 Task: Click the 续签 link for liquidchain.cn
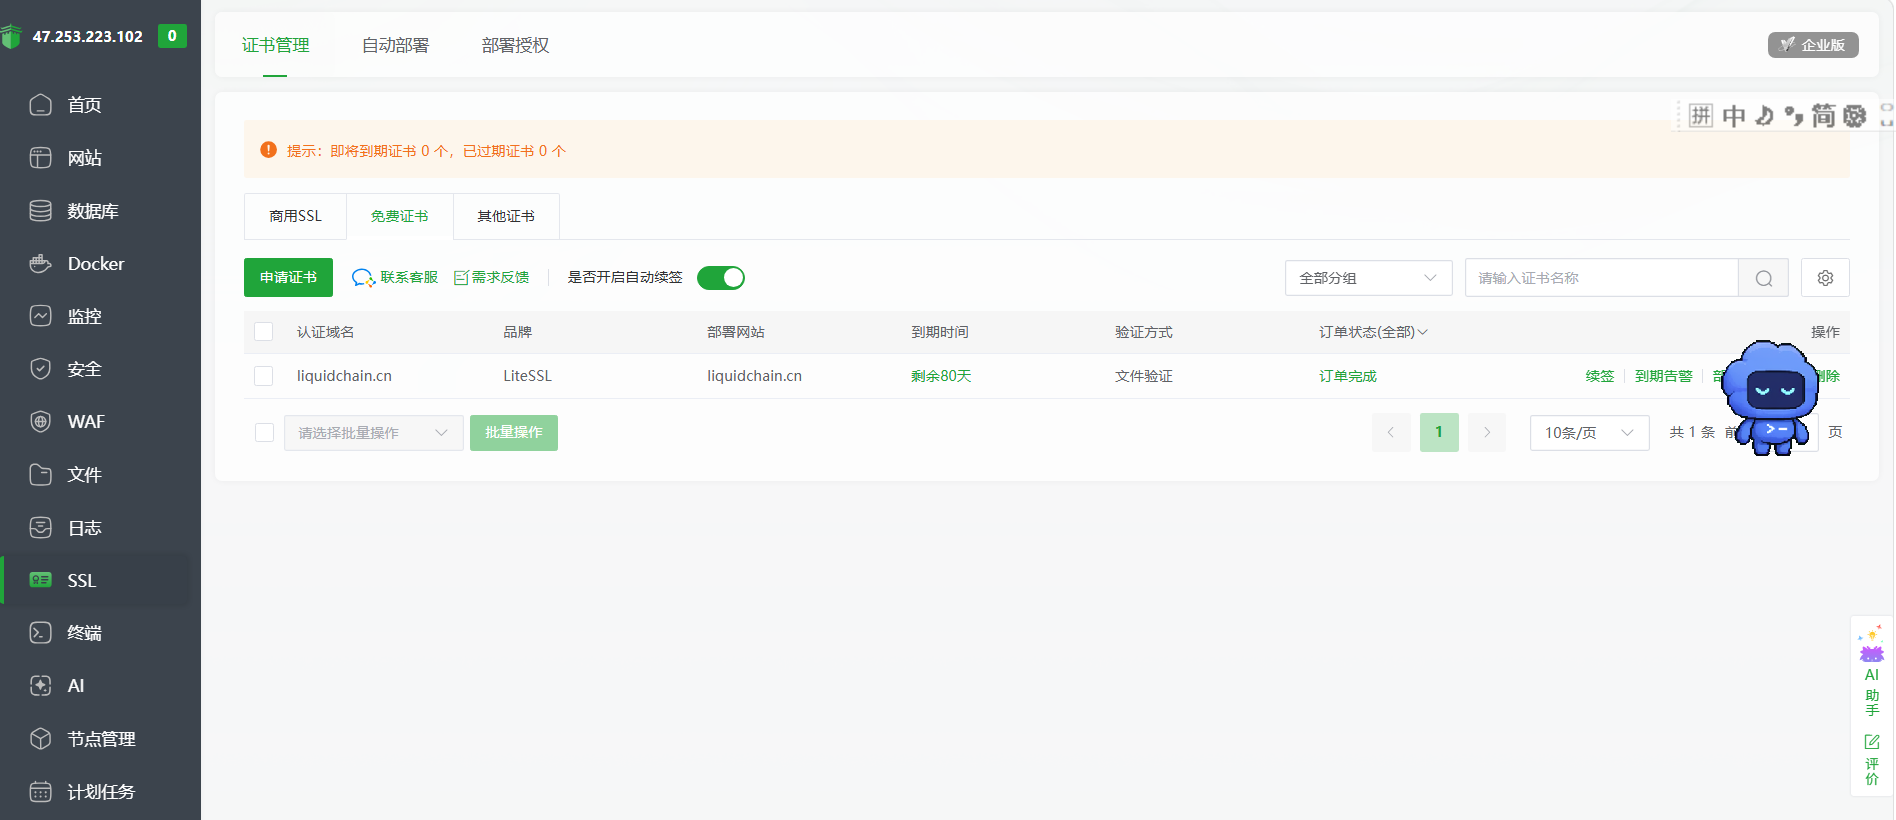(x=1600, y=376)
